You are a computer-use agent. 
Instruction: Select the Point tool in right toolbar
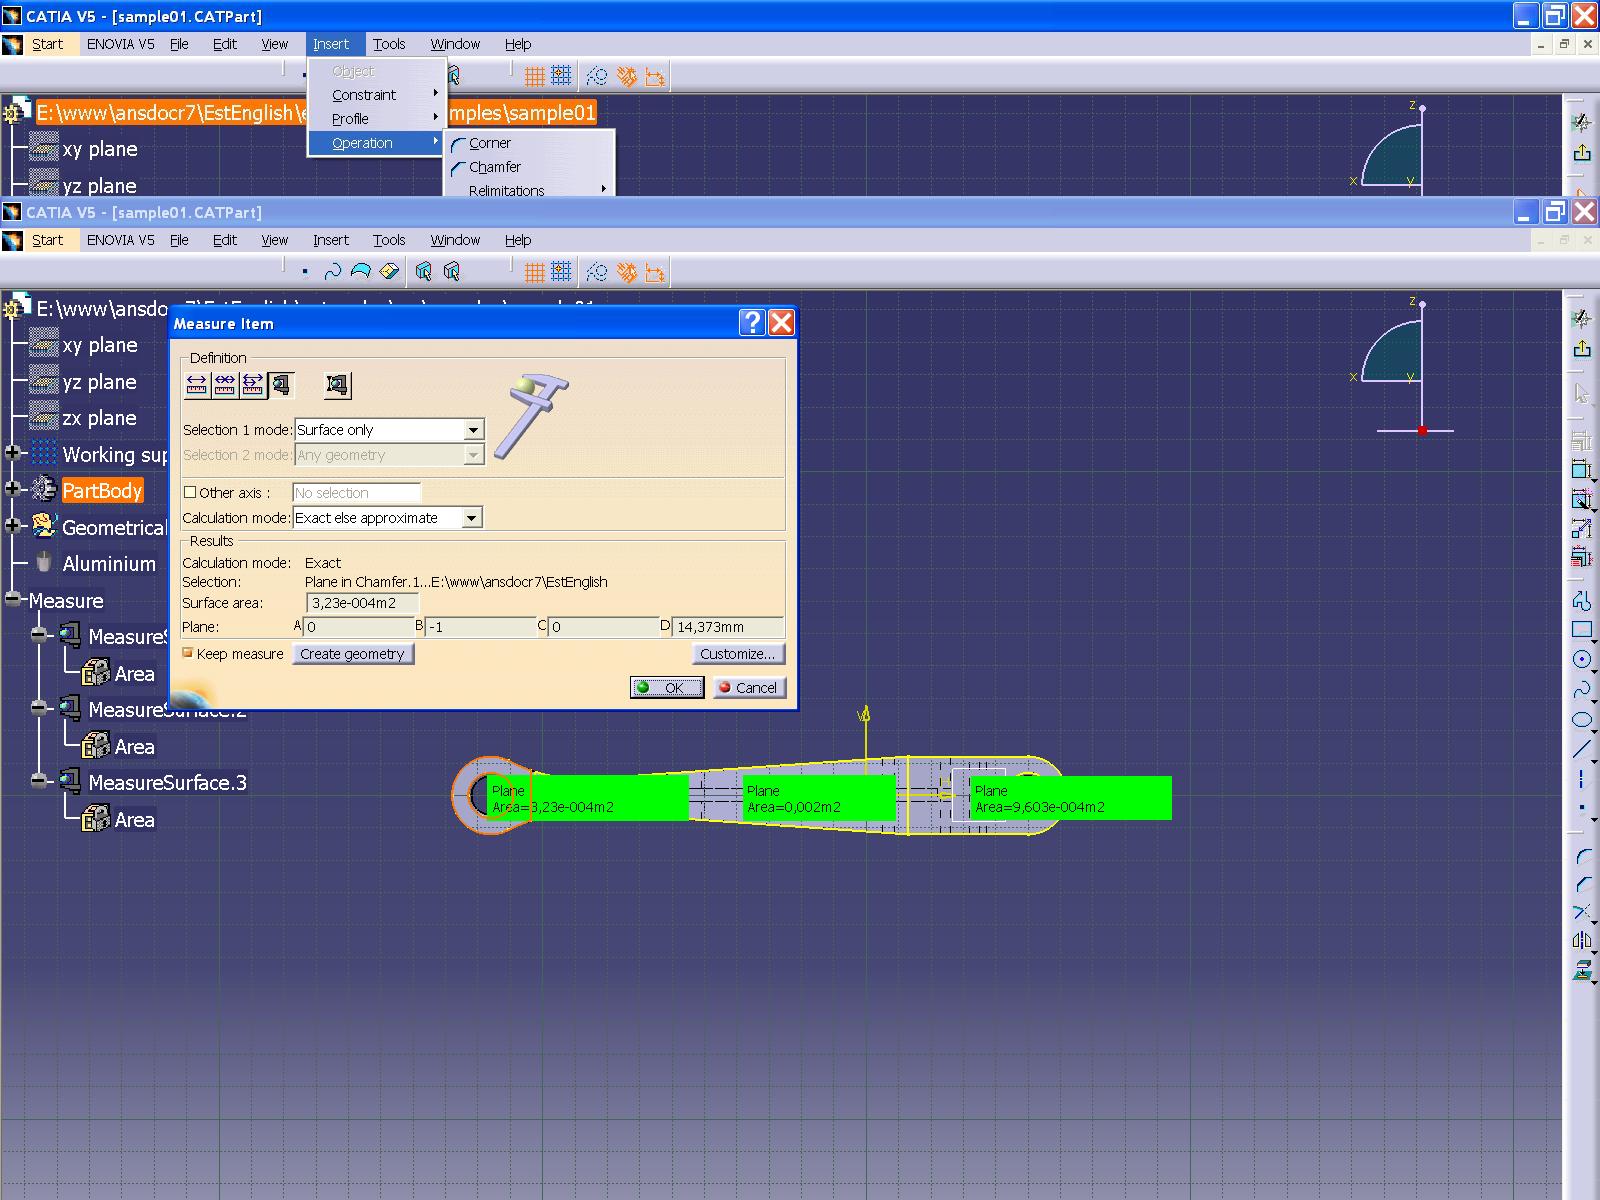[x=1581, y=807]
